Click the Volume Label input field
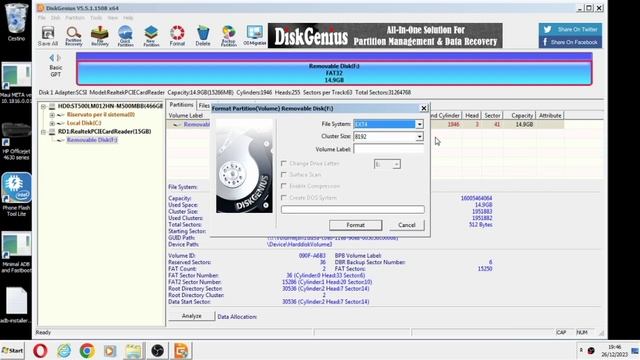This screenshot has height=360, width=640. [389, 149]
